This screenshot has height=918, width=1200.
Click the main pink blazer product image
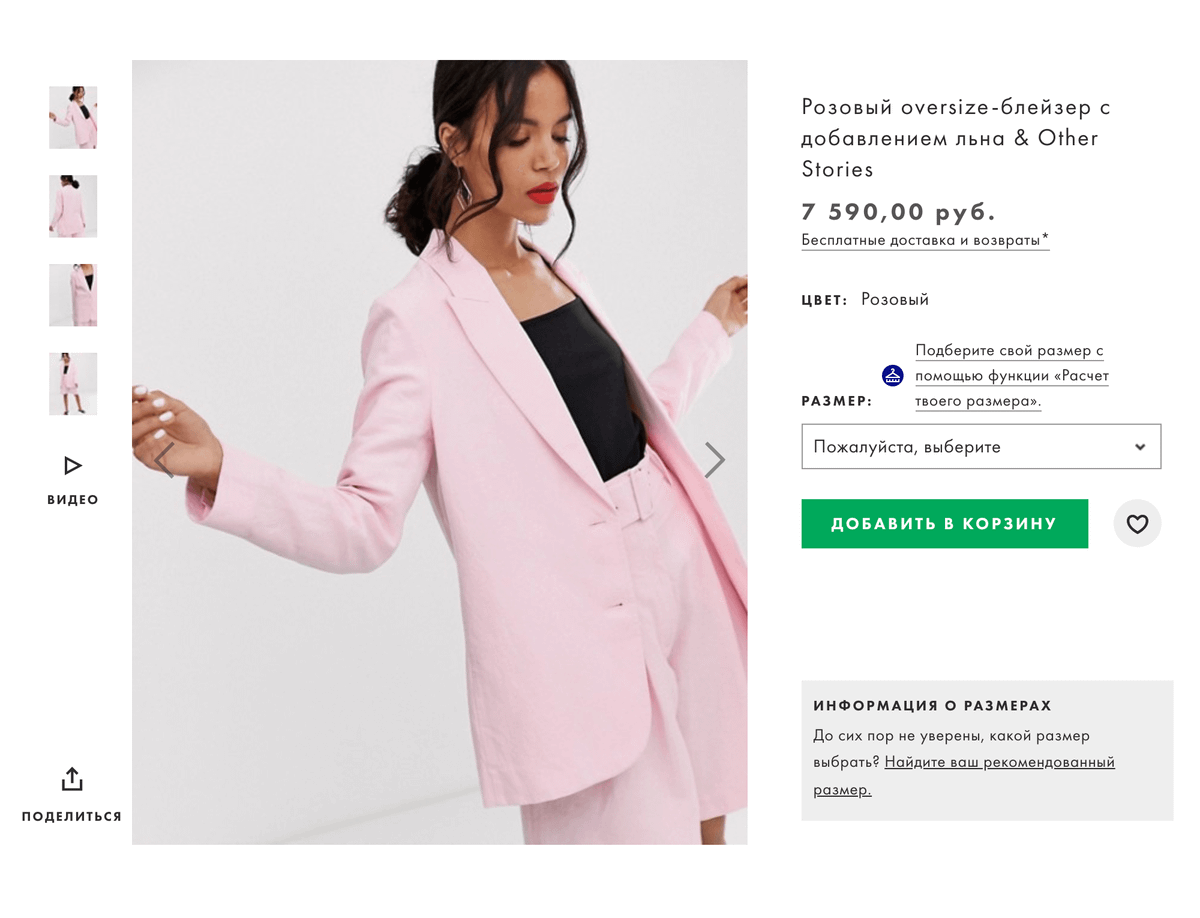click(440, 452)
